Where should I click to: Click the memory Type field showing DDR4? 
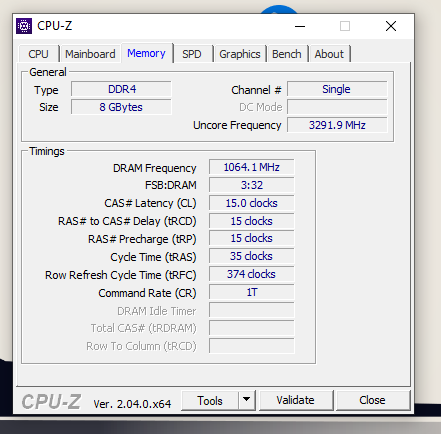pyautogui.click(x=121, y=89)
